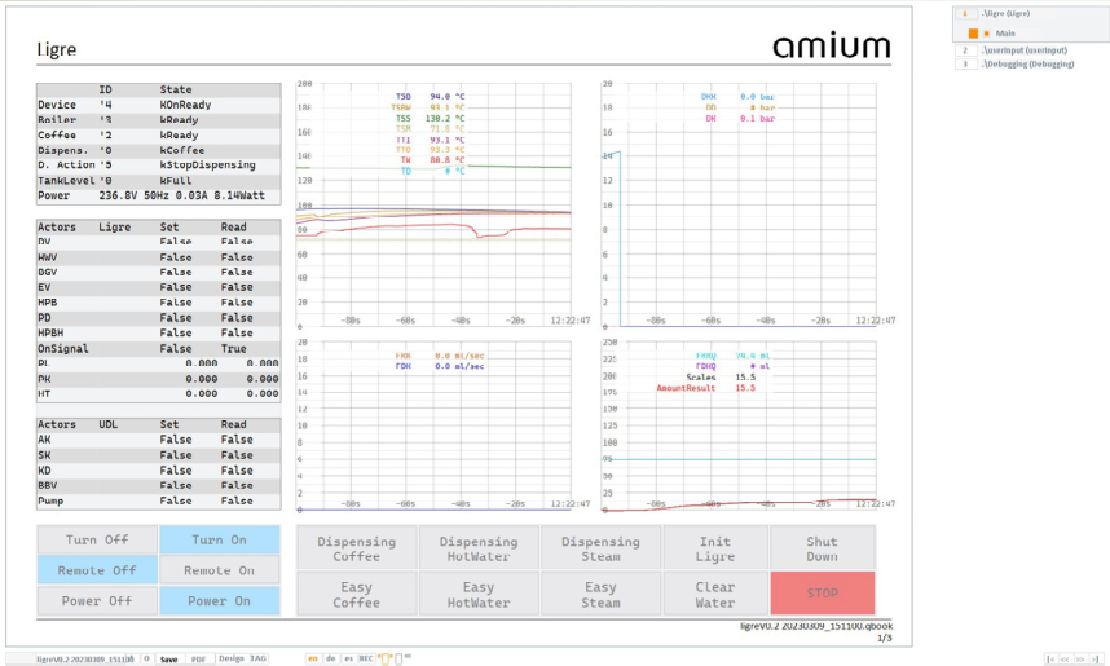Screen dimensions: 1110x666
Task: Select 'en' language in bottom toolbar
Action: 312,659
